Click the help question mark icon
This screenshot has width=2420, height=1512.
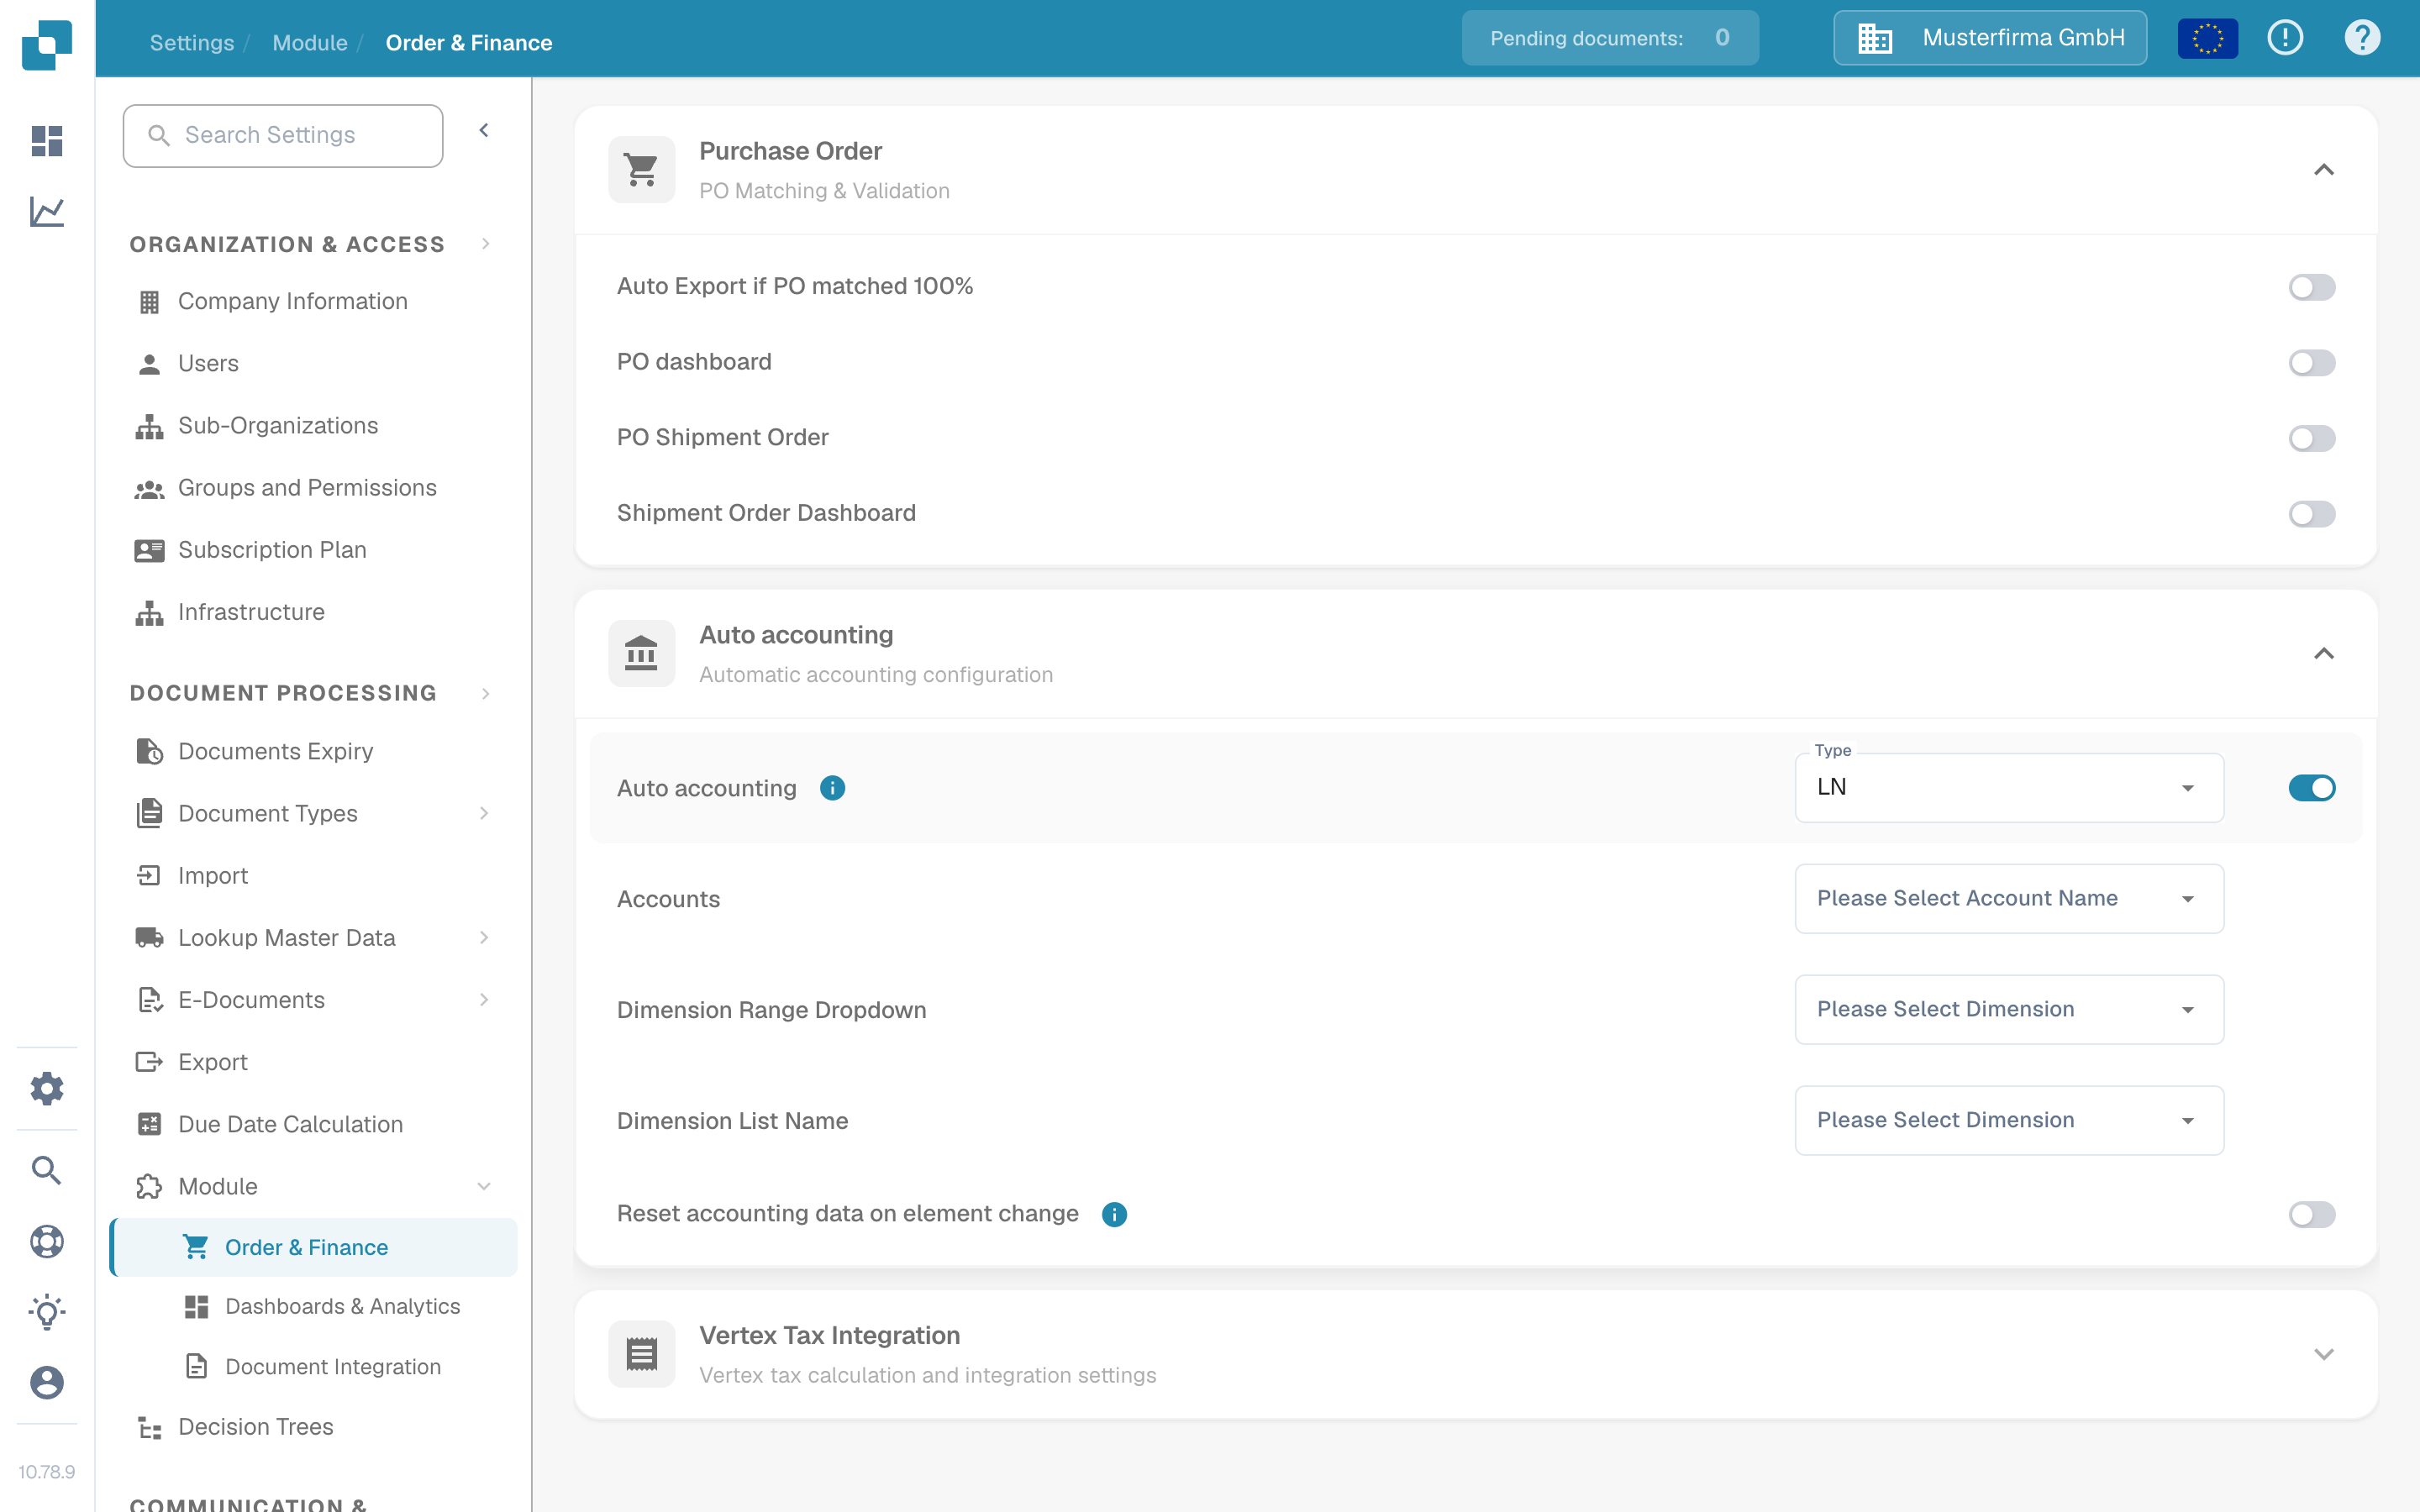tap(2362, 38)
